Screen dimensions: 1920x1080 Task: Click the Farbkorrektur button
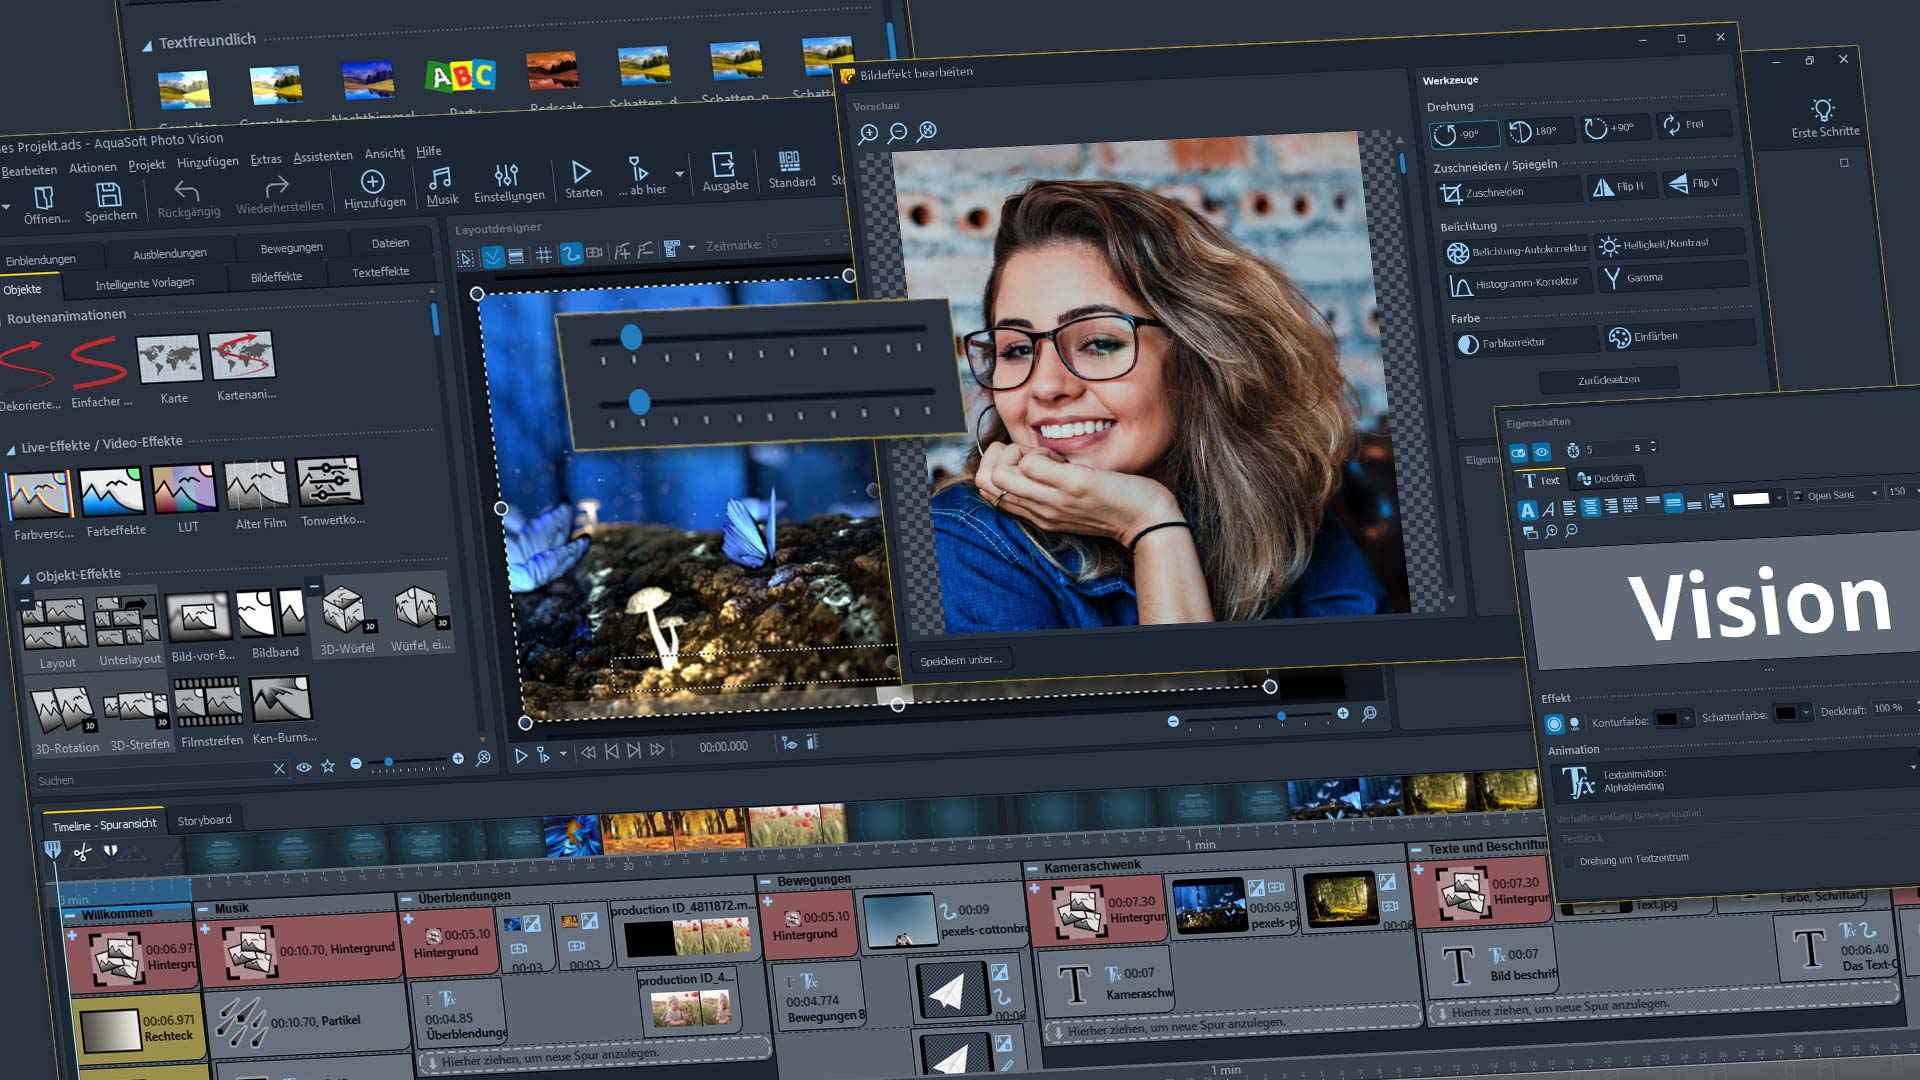click(x=1525, y=343)
